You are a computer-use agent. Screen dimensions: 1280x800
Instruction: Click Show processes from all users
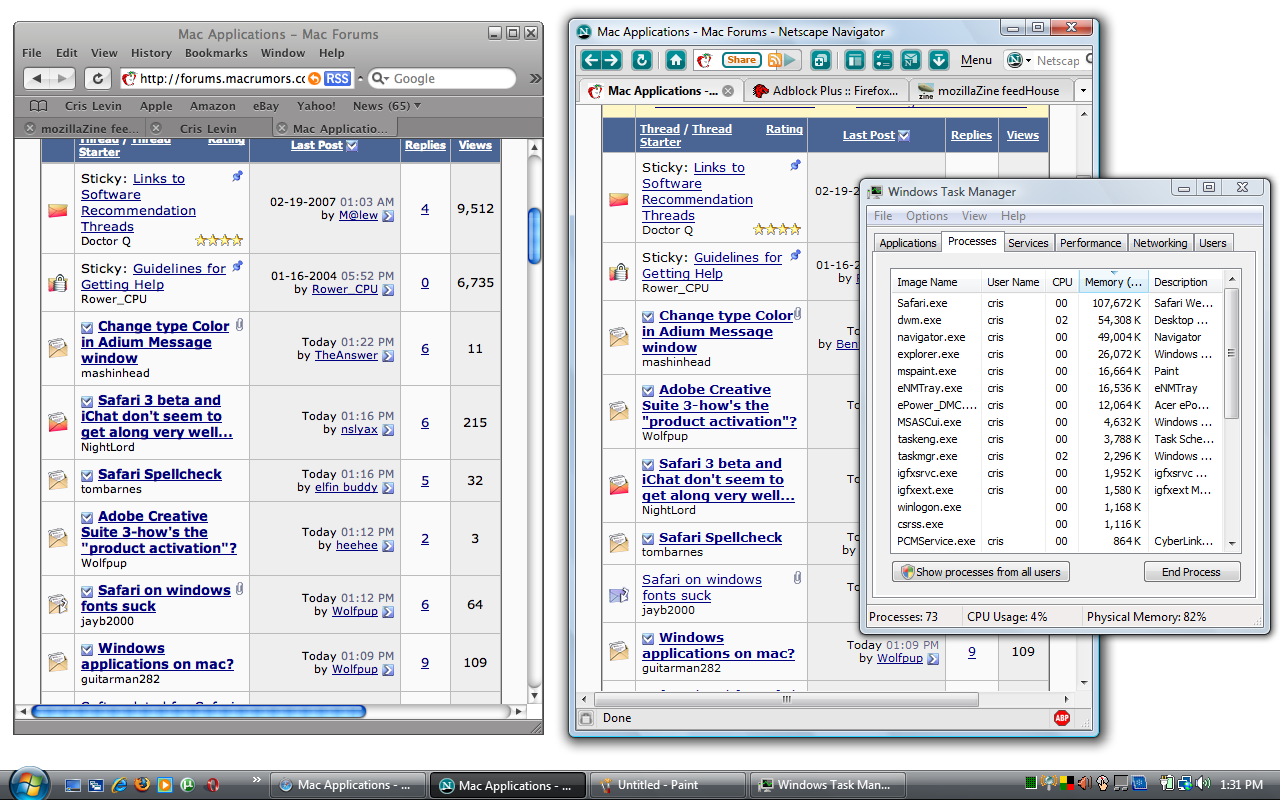click(980, 572)
